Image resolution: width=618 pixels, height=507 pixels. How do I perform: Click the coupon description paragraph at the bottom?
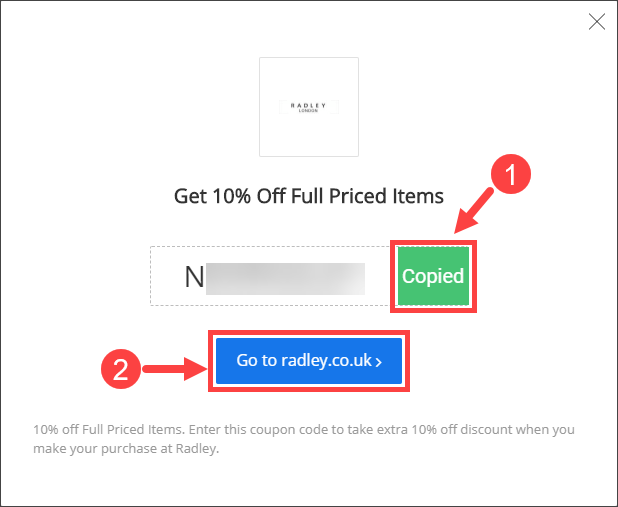coord(304,439)
